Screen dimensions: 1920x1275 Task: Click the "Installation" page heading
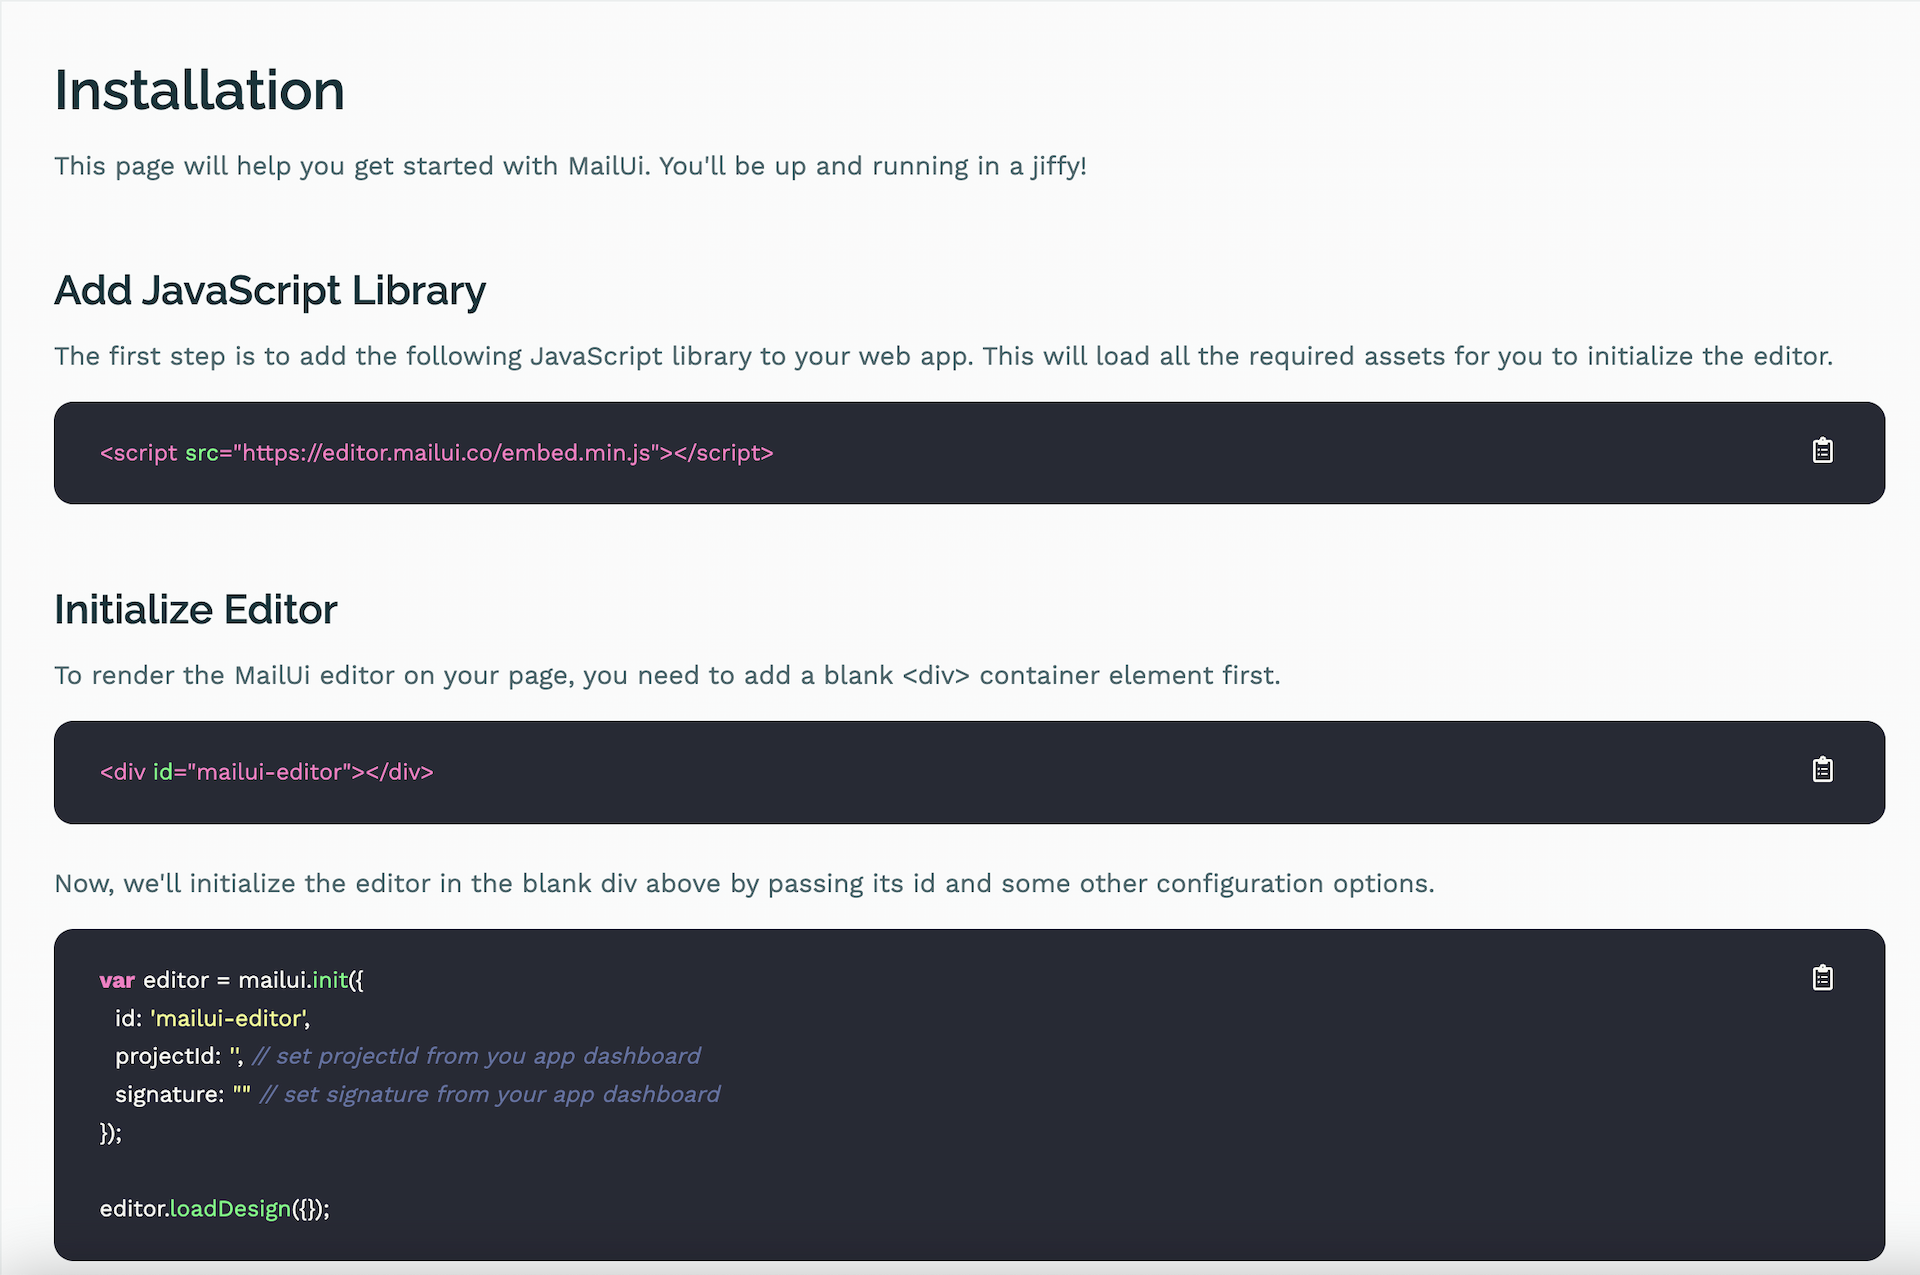click(x=199, y=90)
